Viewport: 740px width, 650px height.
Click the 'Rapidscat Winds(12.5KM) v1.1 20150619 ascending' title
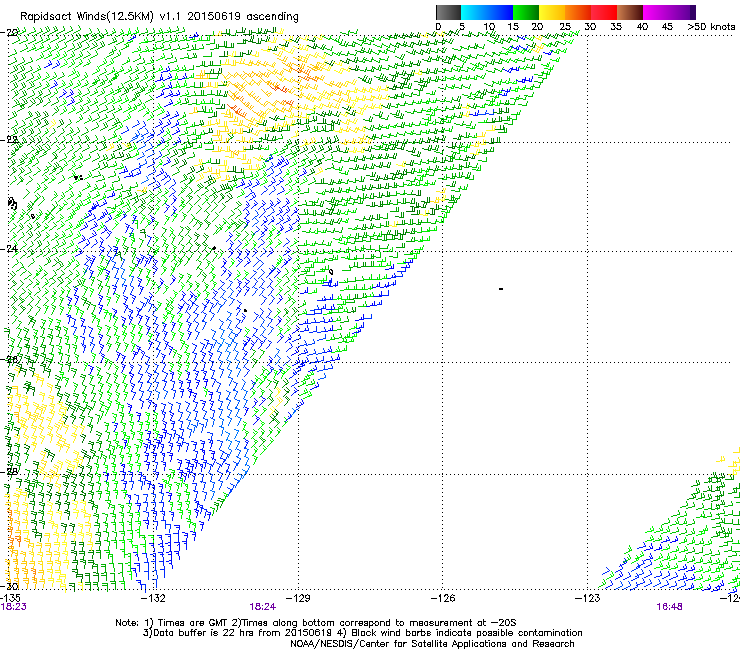[159, 17]
